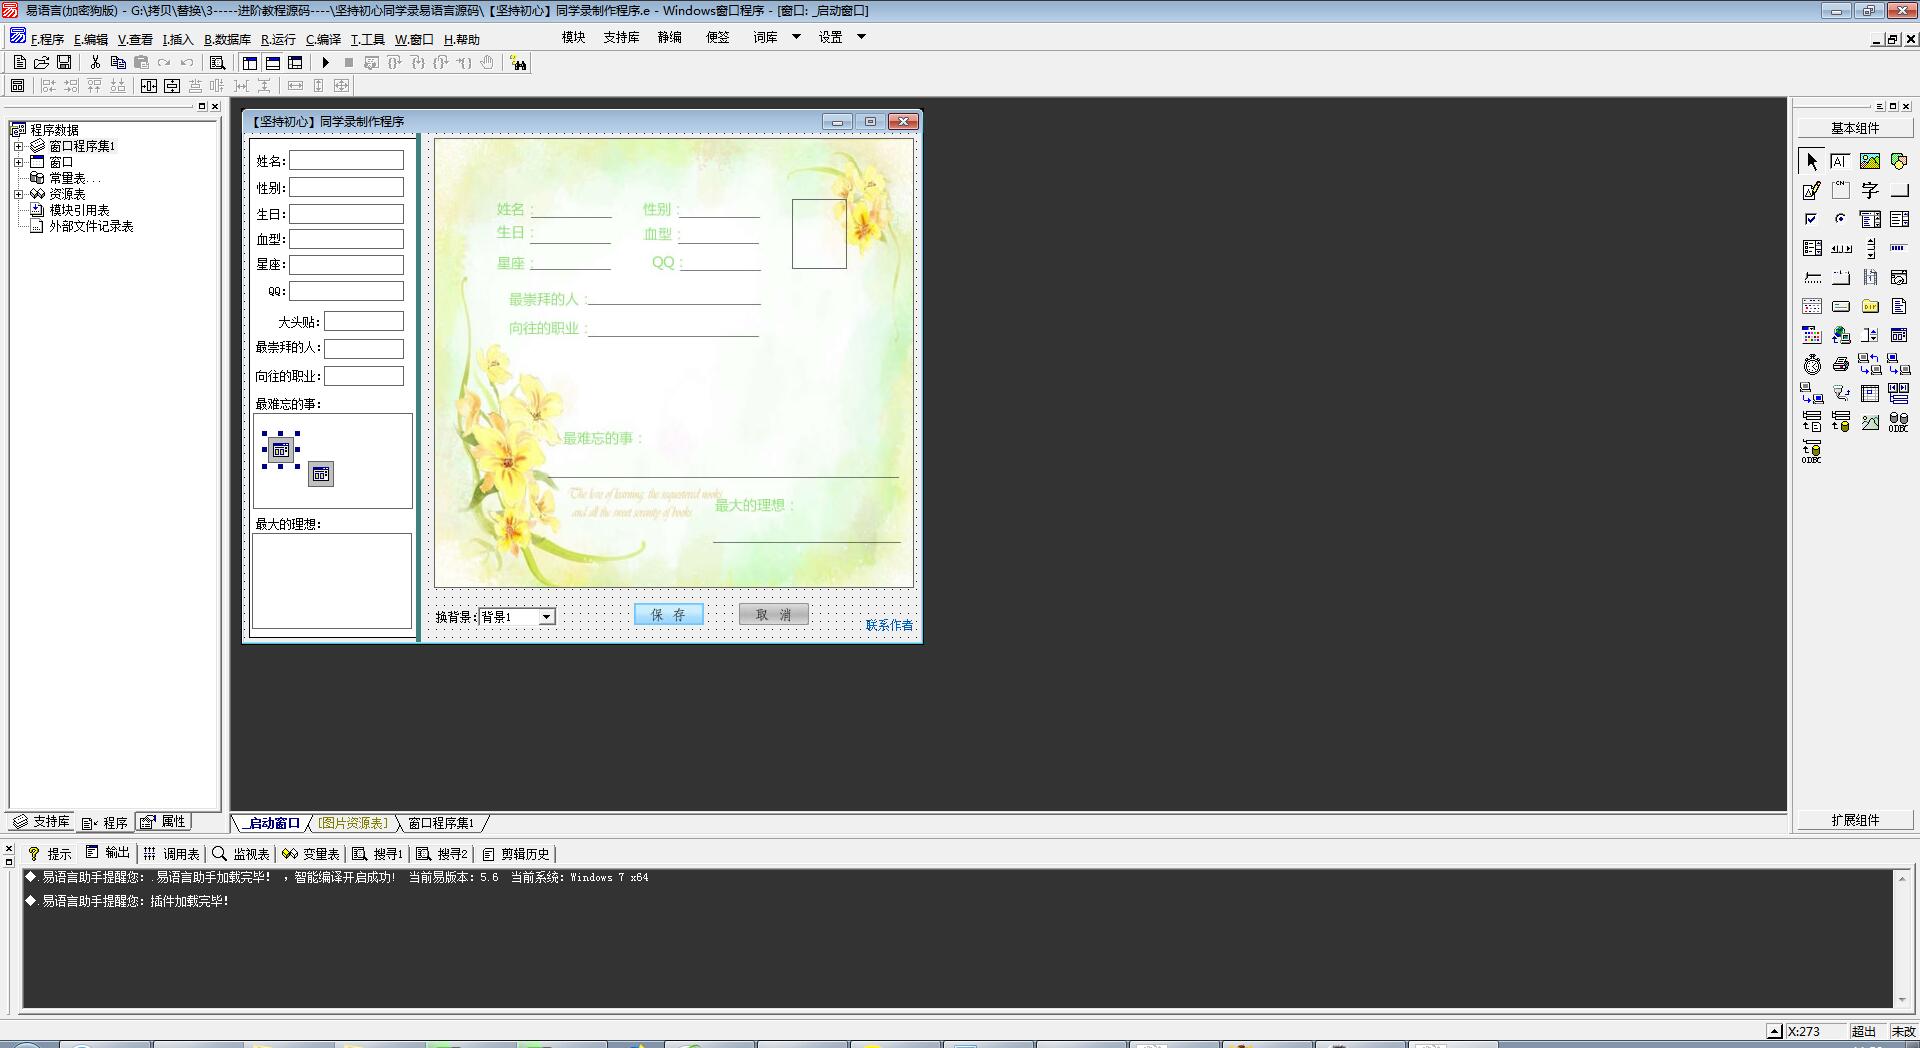Screen dimensions: 1920x1048
Task: Select the button component icon
Action: point(1898,190)
